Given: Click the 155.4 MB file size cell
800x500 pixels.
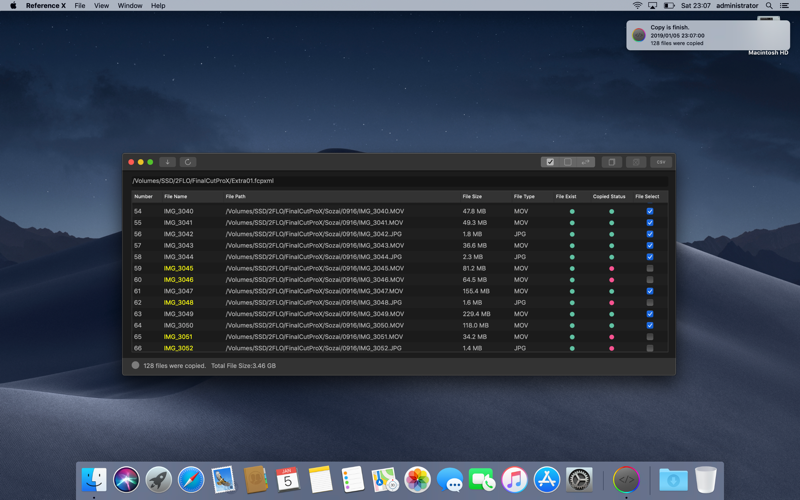Looking at the screenshot, I should click(476, 291).
